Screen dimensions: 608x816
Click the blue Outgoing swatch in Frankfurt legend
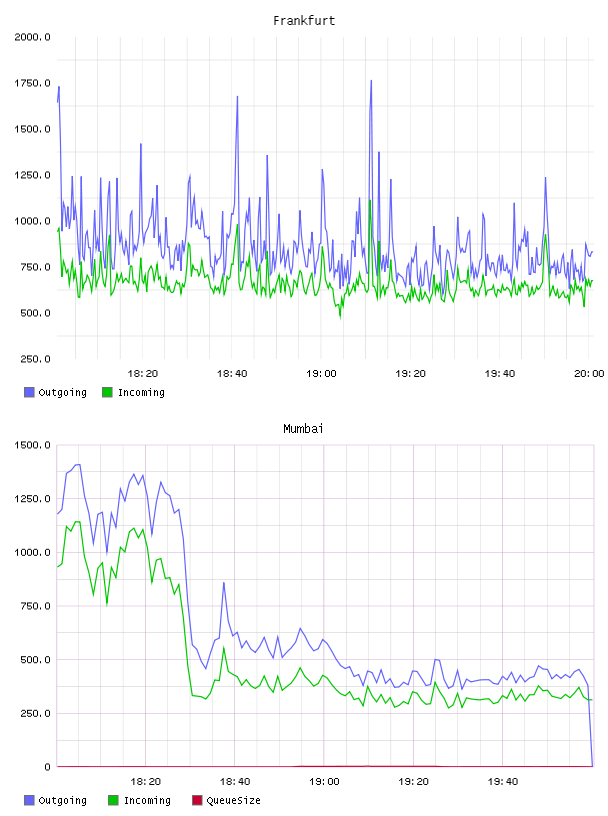point(29,392)
